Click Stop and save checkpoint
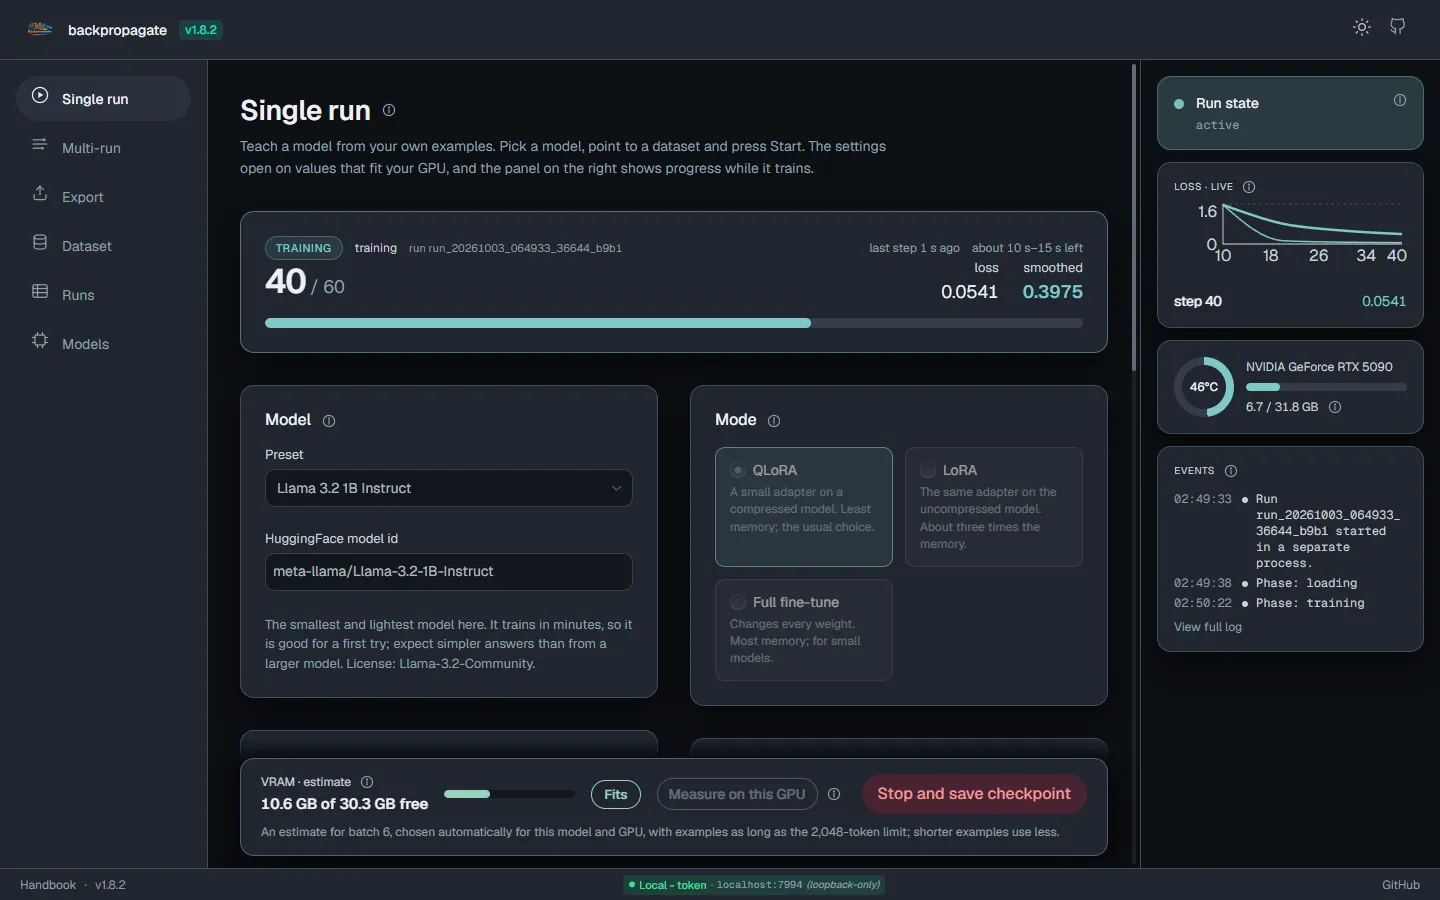 (974, 794)
